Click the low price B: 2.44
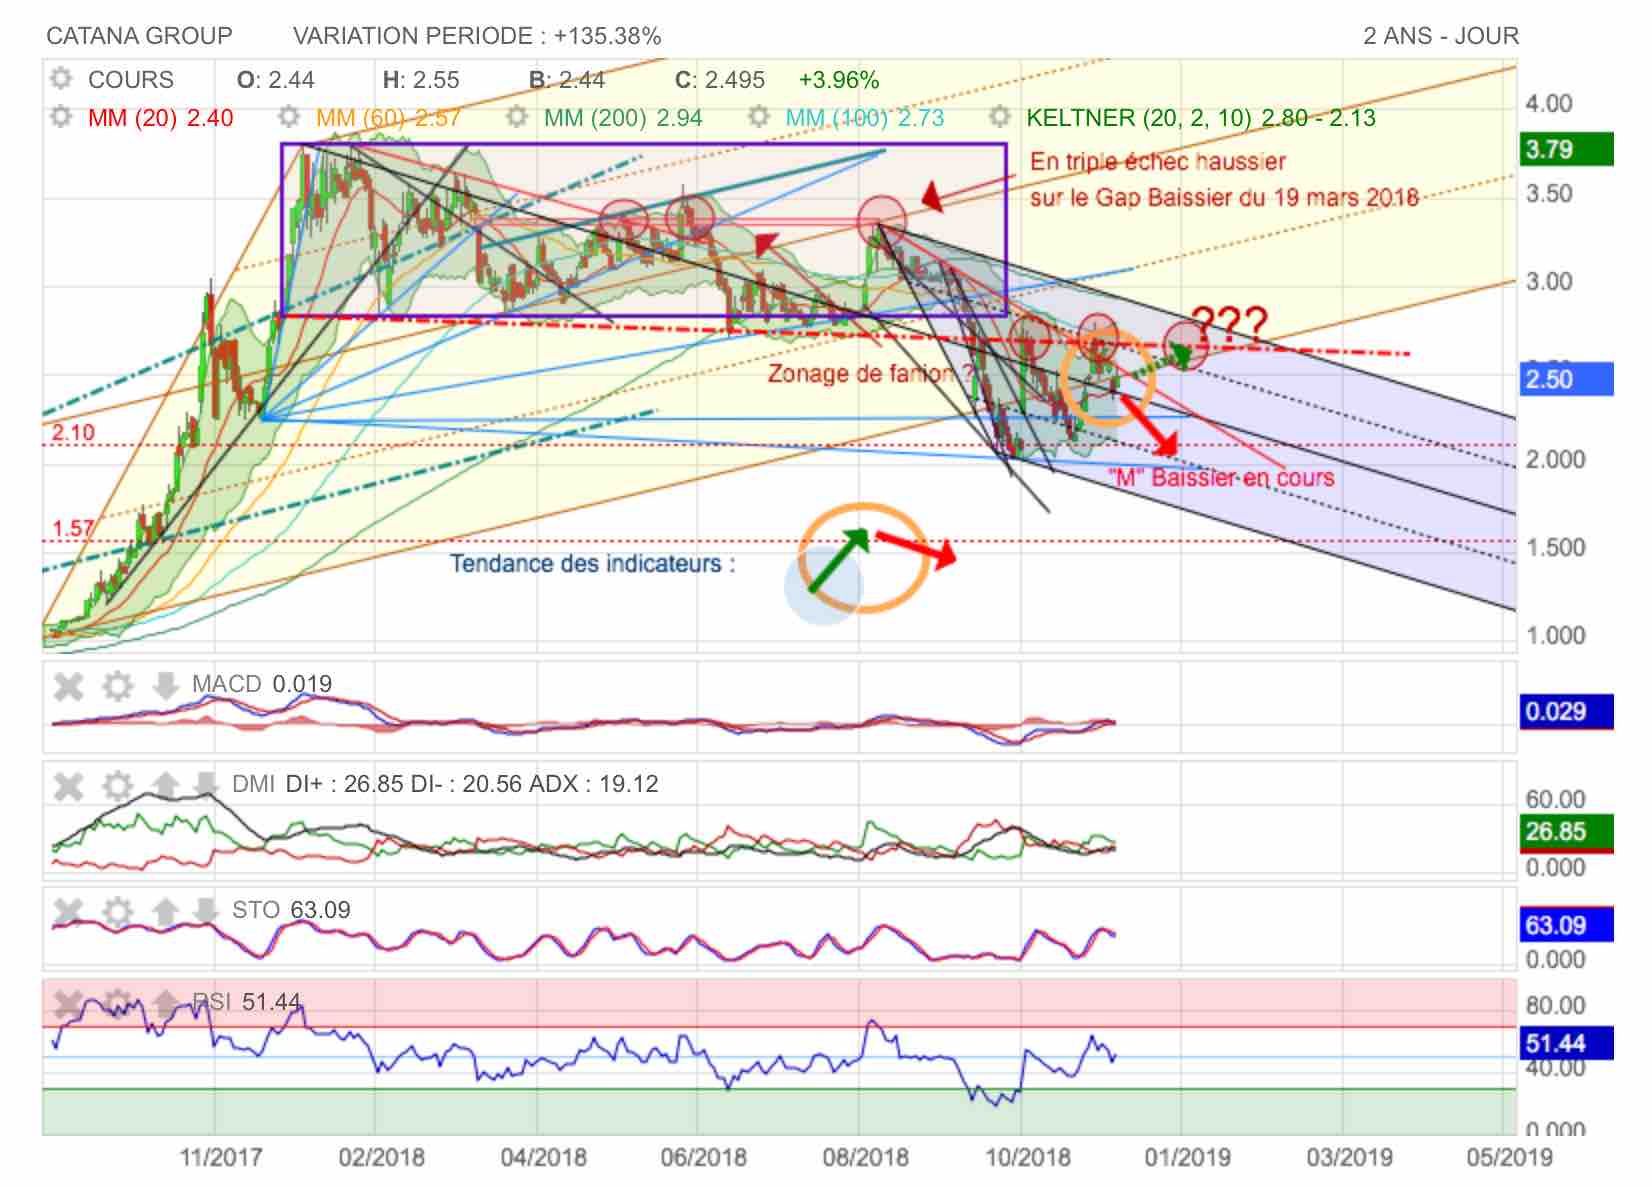 pyautogui.click(x=567, y=80)
